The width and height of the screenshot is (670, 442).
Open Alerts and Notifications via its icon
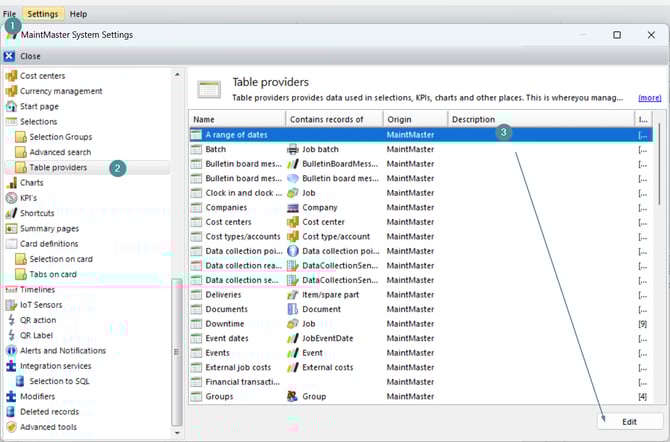pyautogui.click(x=11, y=351)
